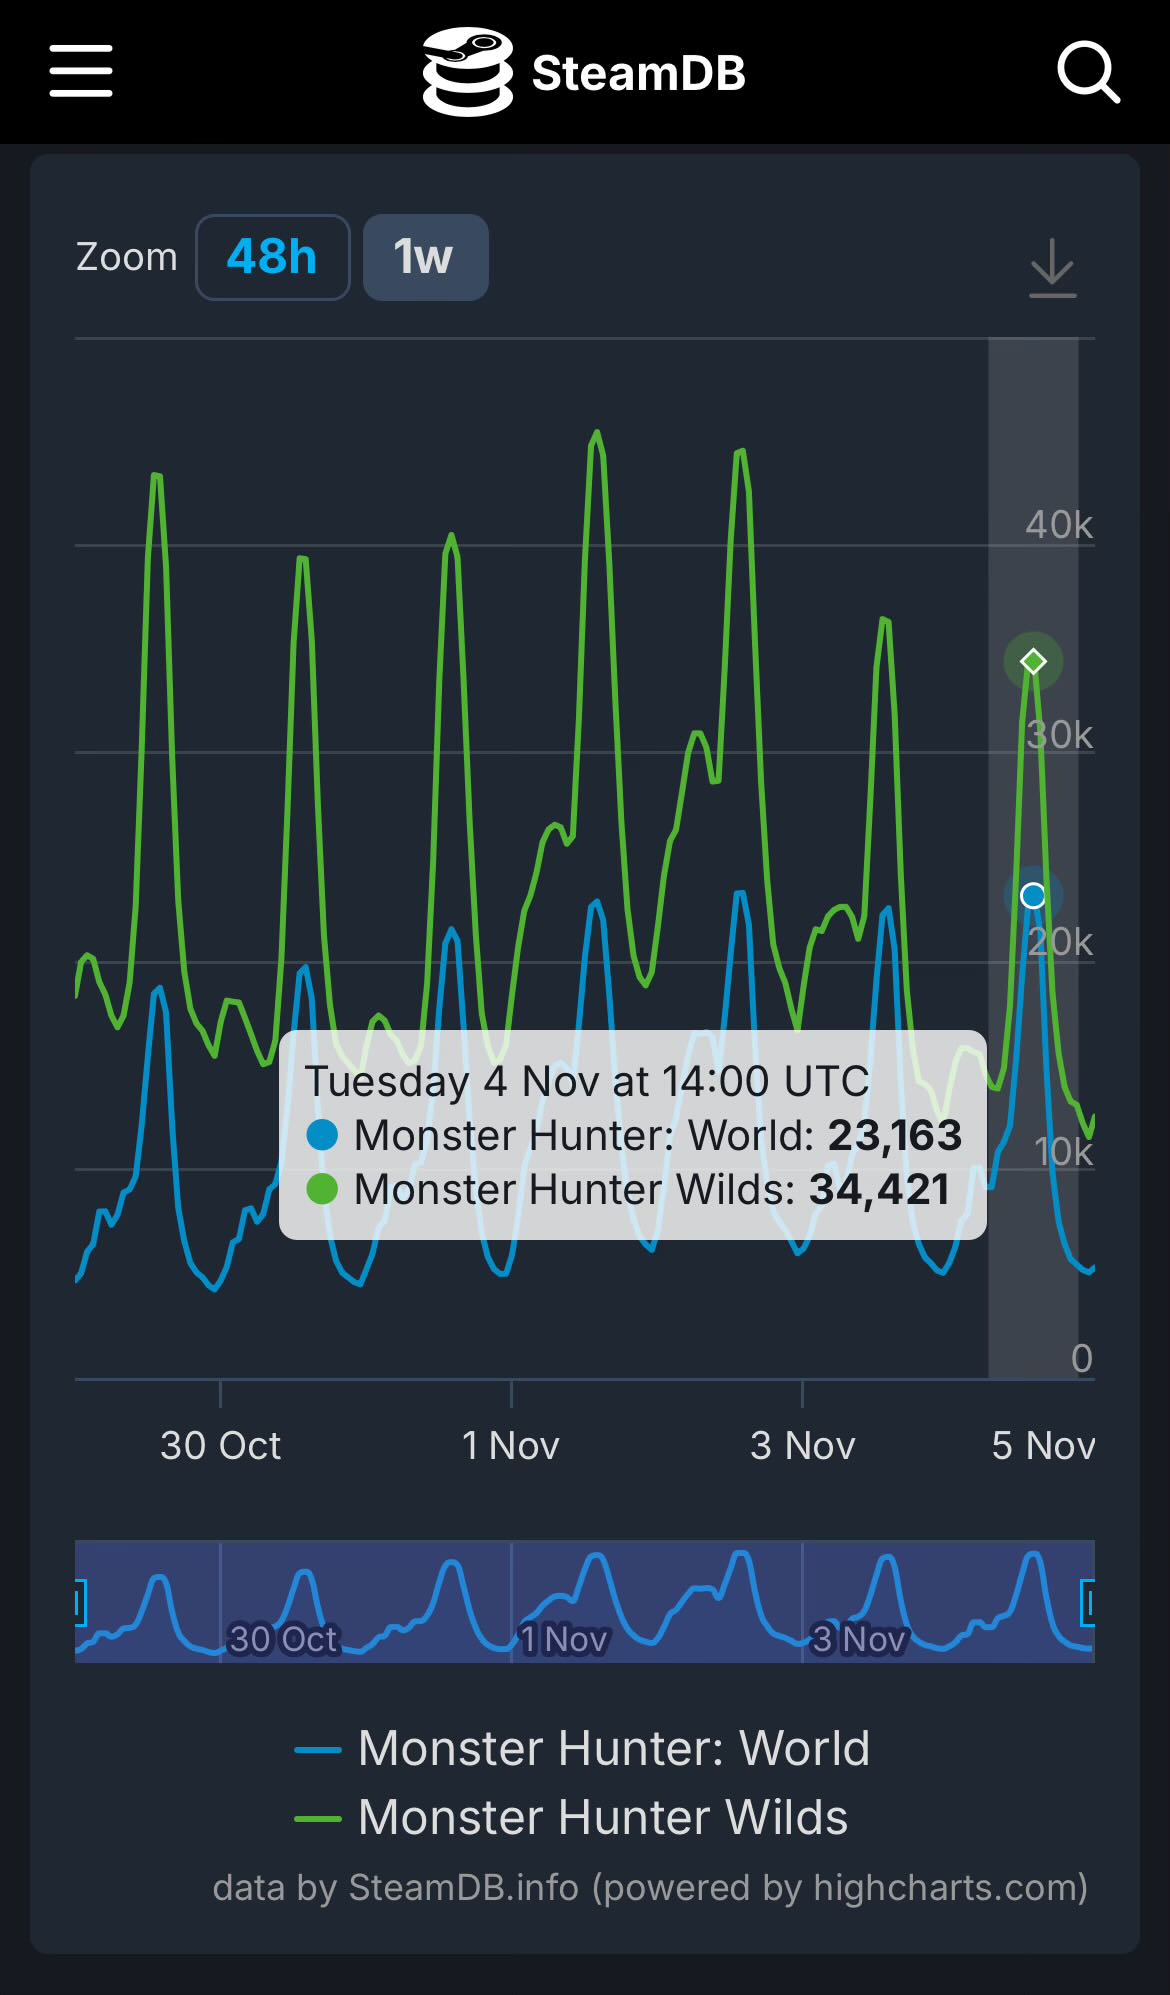Toggle Monster Hunter Wilds series in legend
The image size is (1170, 1995).
(572, 1817)
